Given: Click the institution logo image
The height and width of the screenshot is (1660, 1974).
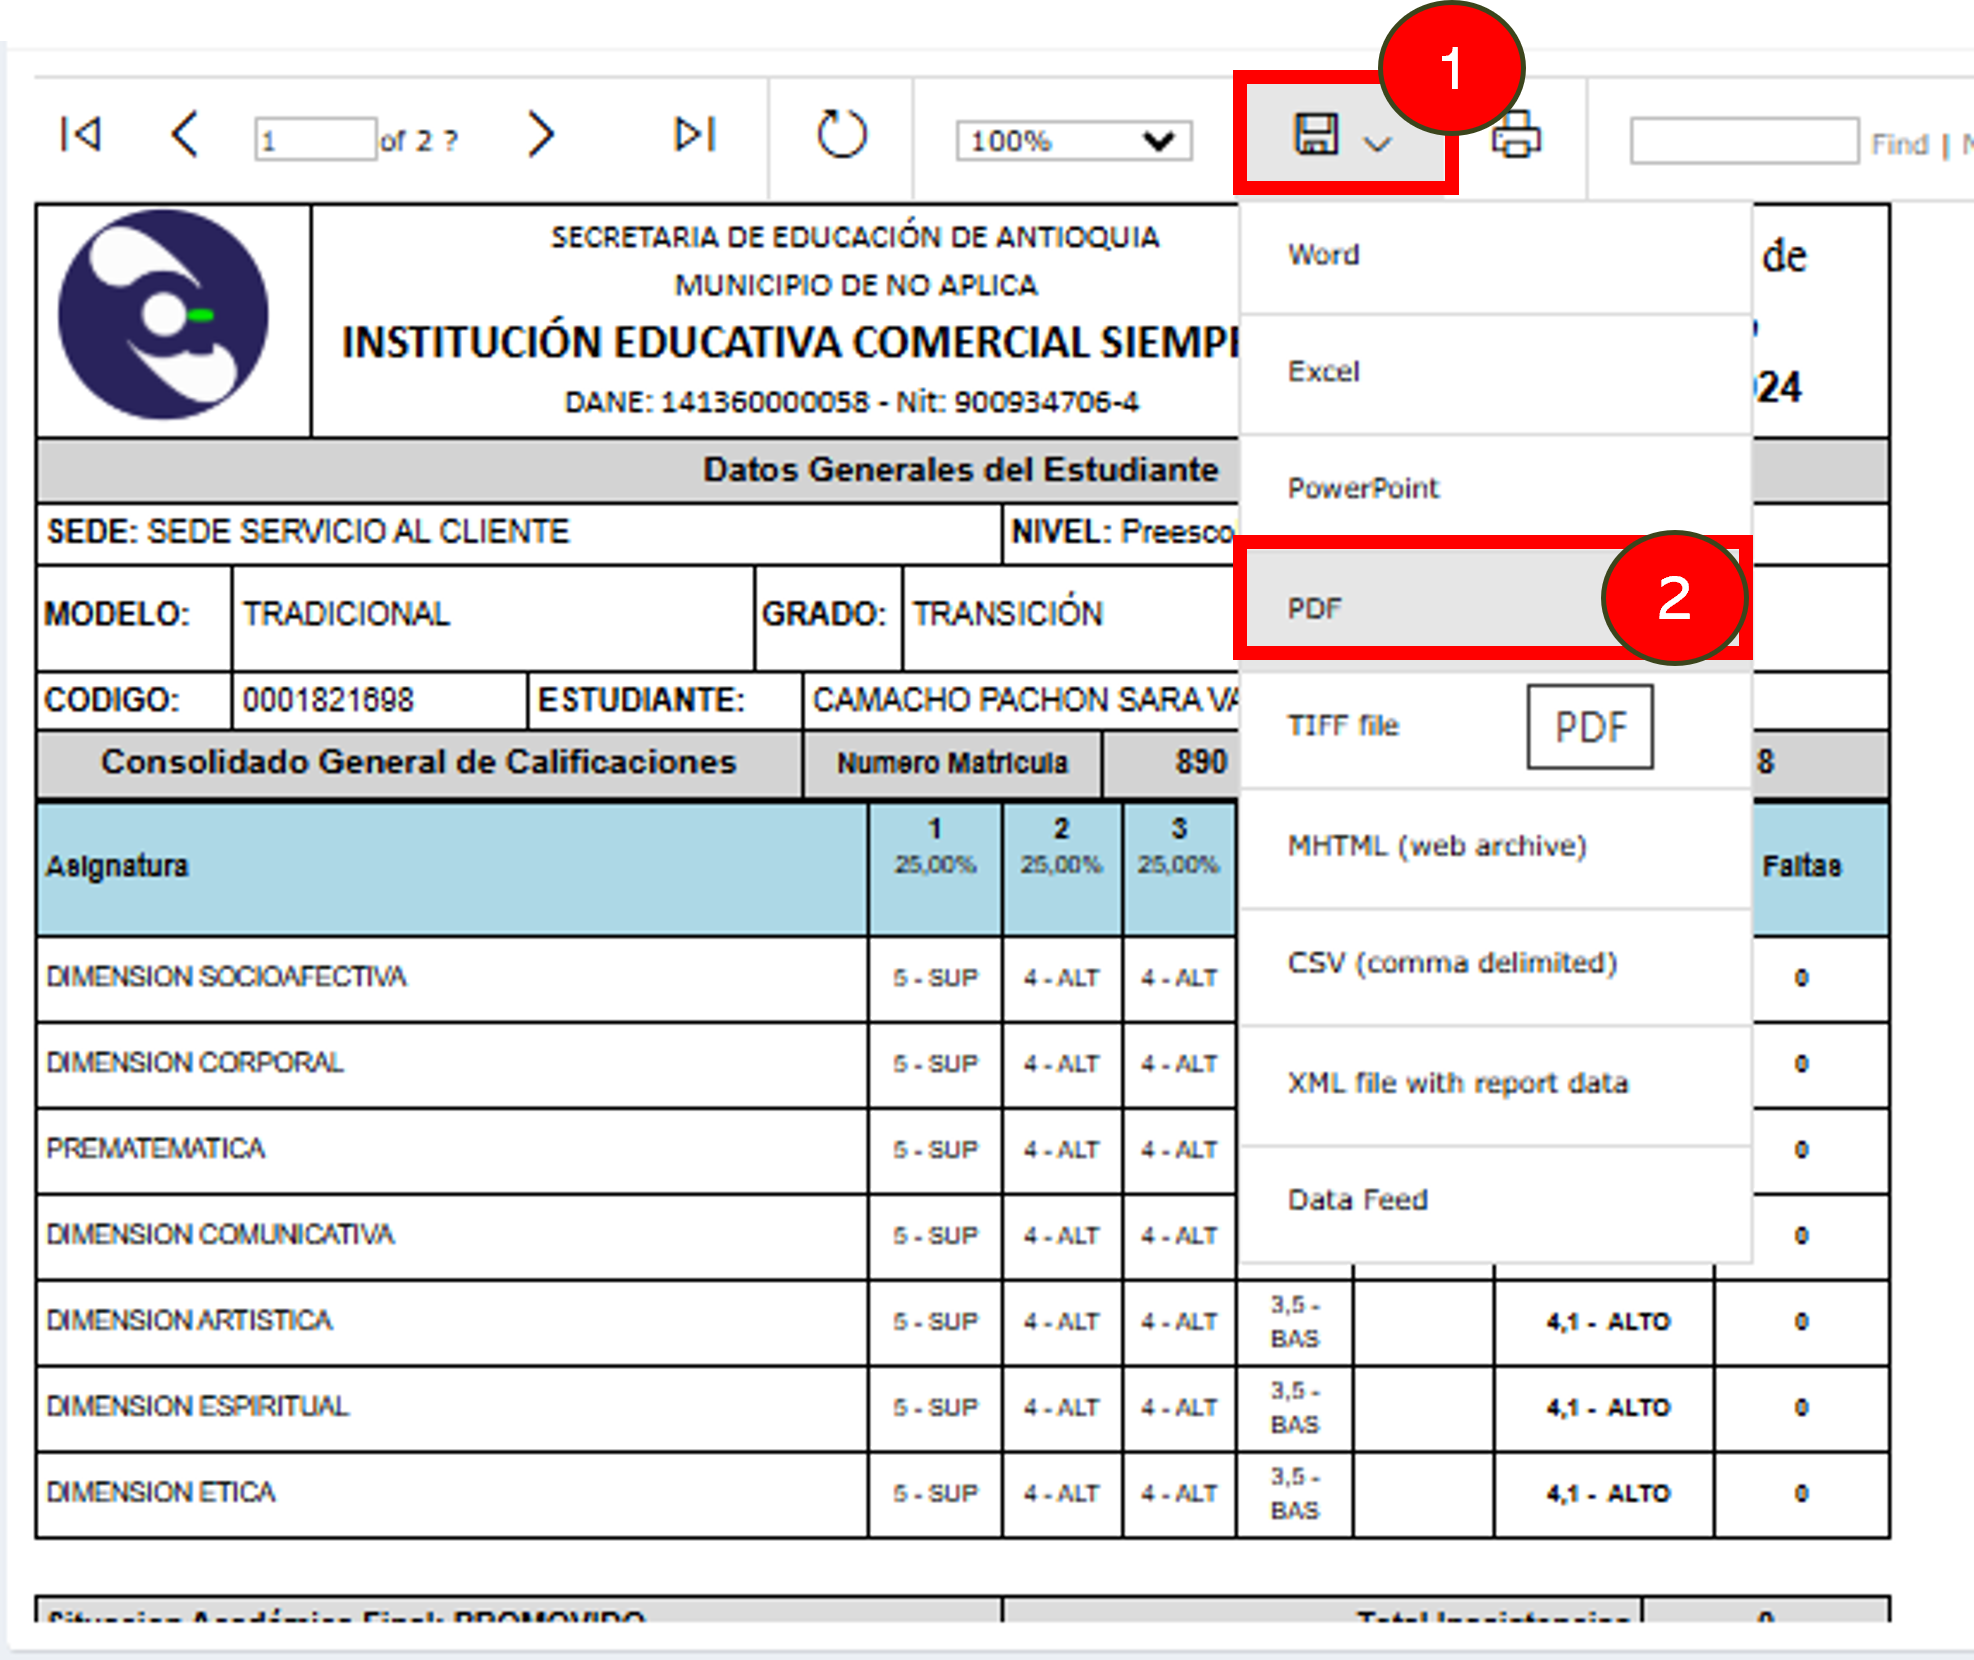Looking at the screenshot, I should [x=164, y=315].
